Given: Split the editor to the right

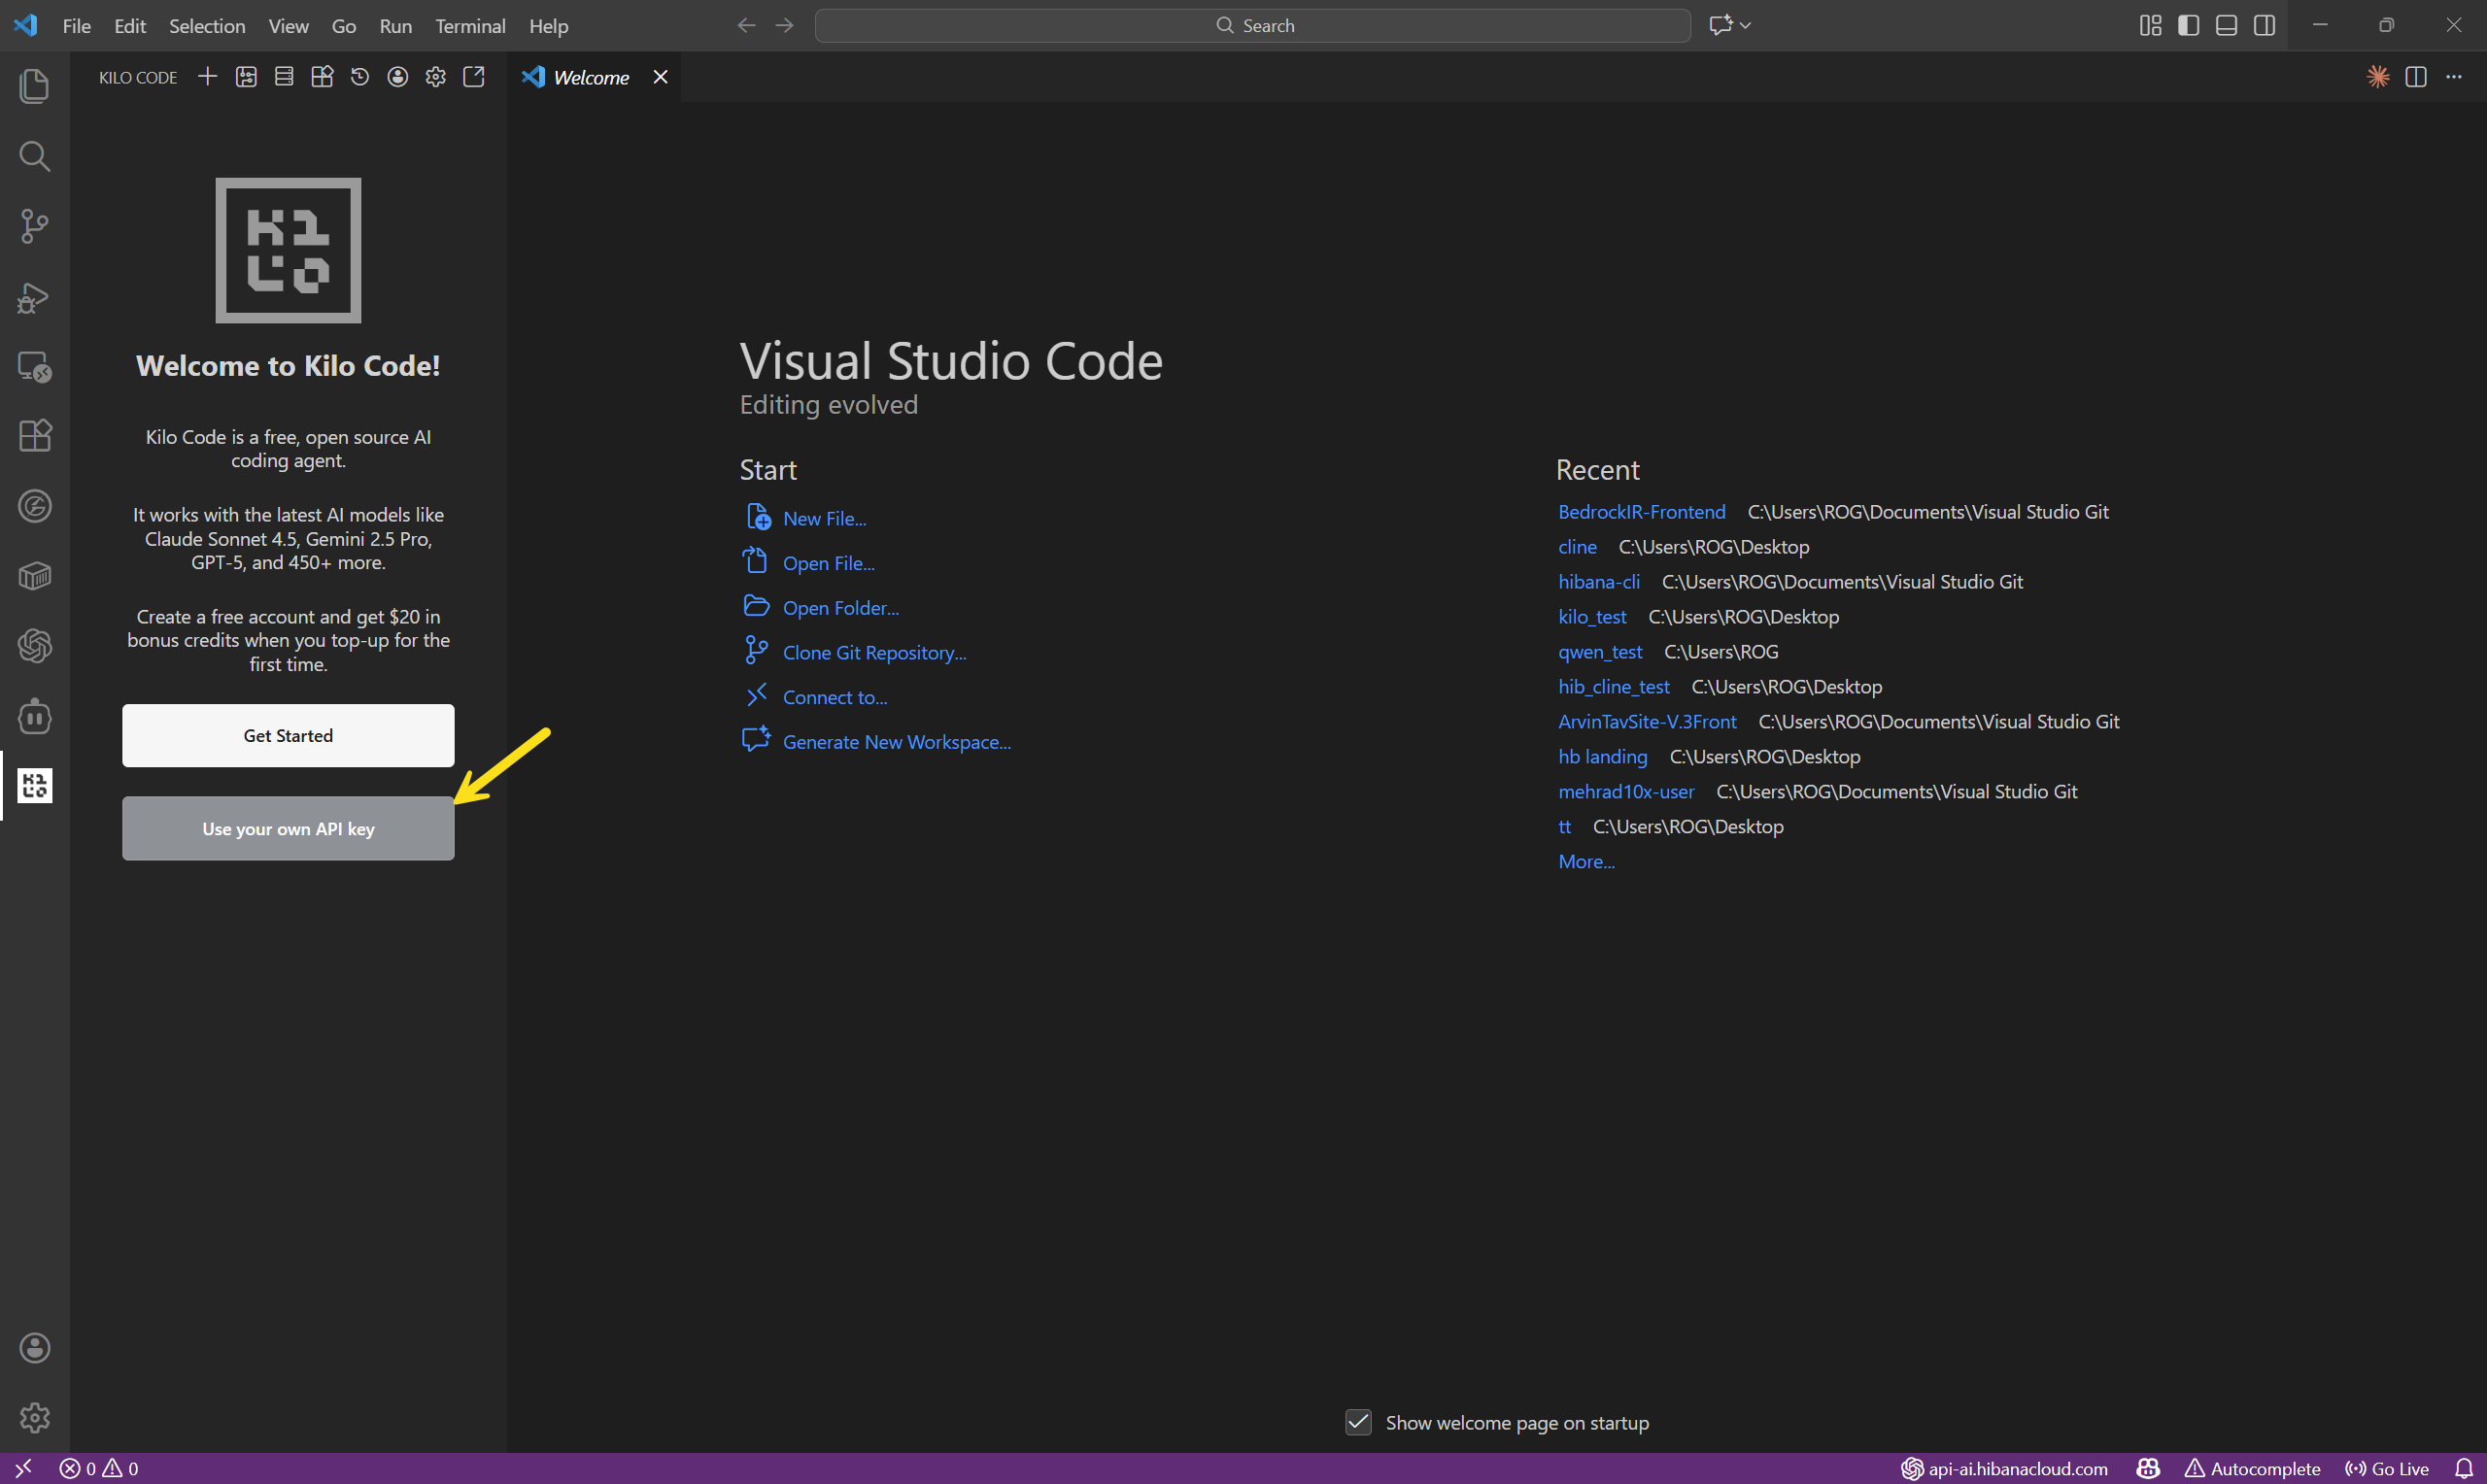Looking at the screenshot, I should pyautogui.click(x=2416, y=77).
